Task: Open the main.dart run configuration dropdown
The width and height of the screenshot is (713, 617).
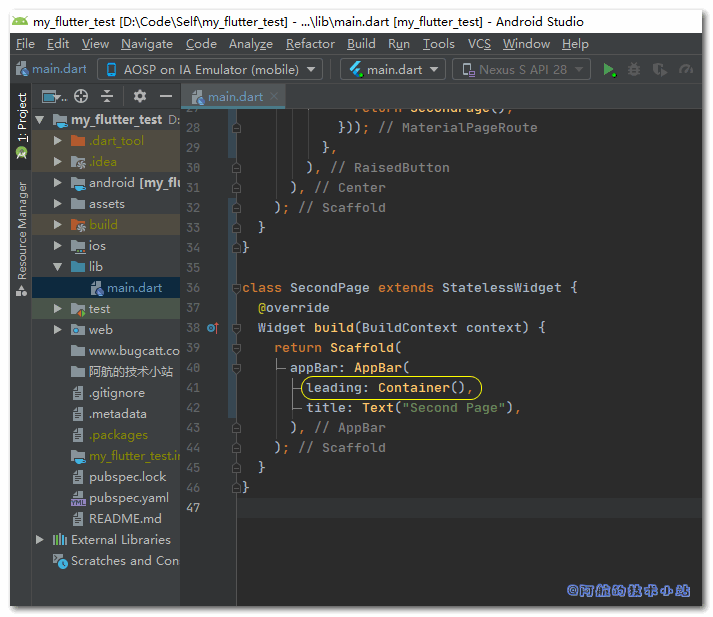Action: pyautogui.click(x=393, y=69)
